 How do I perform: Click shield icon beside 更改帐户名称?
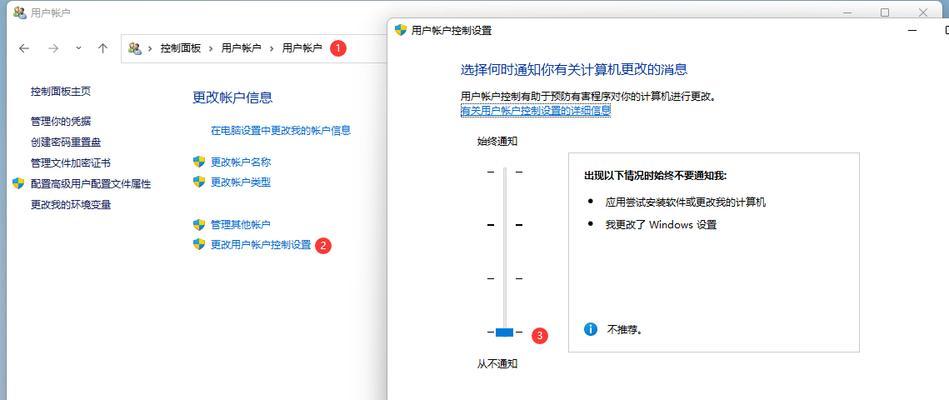(x=199, y=162)
